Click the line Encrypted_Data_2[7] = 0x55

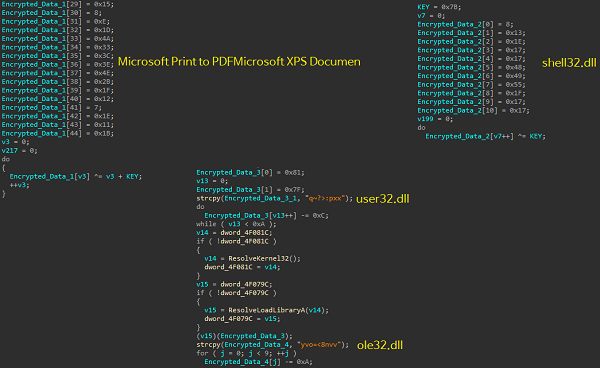click(x=471, y=85)
